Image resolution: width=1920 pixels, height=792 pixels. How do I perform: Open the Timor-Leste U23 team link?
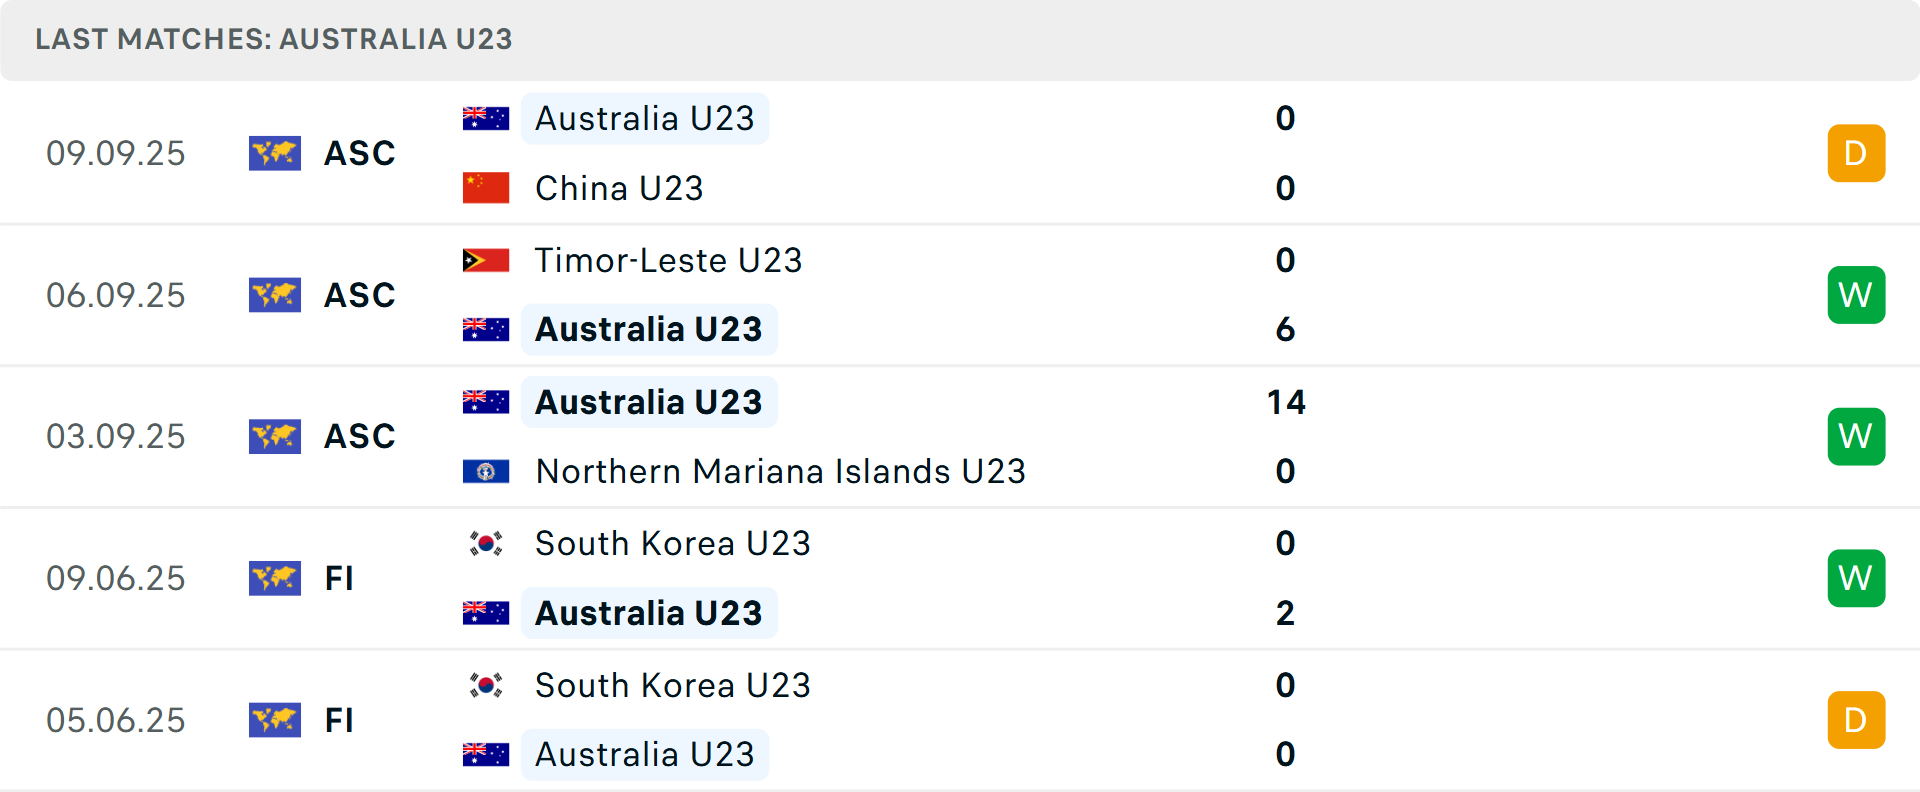point(668,260)
